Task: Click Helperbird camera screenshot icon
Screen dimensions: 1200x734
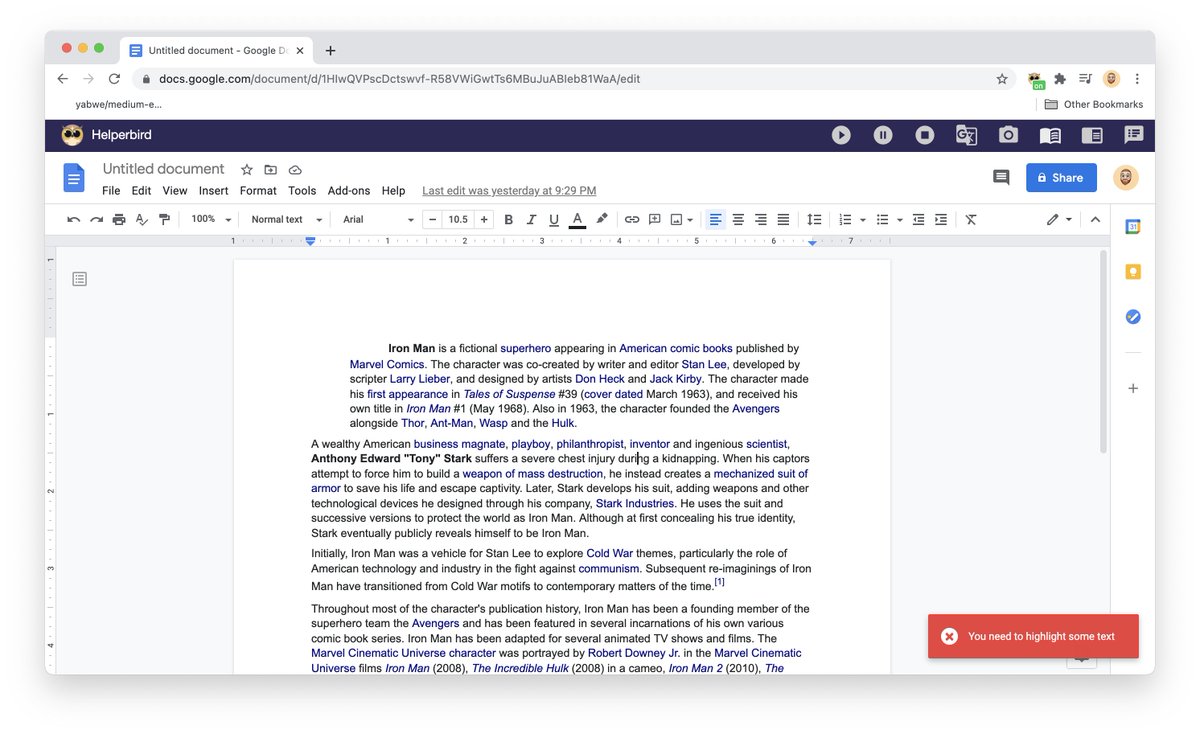Action: (x=1008, y=135)
